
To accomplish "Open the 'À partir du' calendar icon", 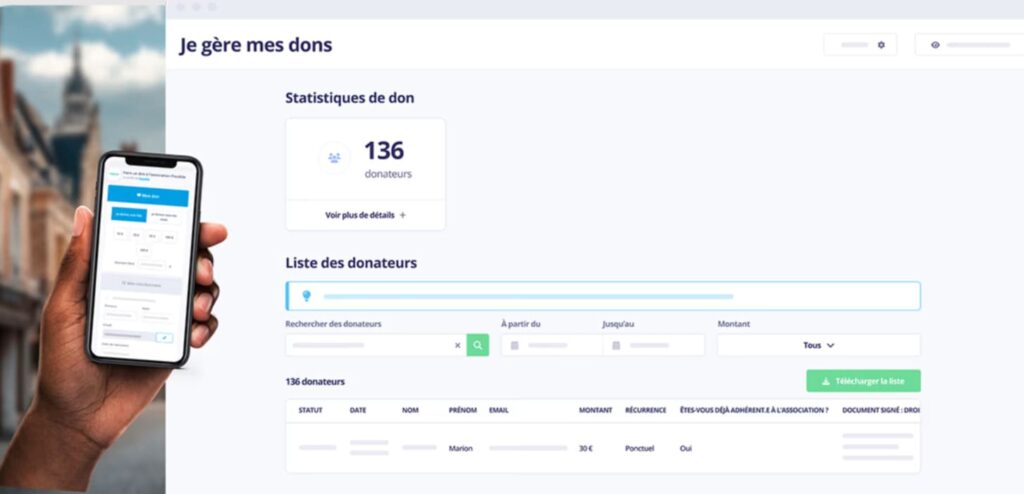I will pos(515,345).
